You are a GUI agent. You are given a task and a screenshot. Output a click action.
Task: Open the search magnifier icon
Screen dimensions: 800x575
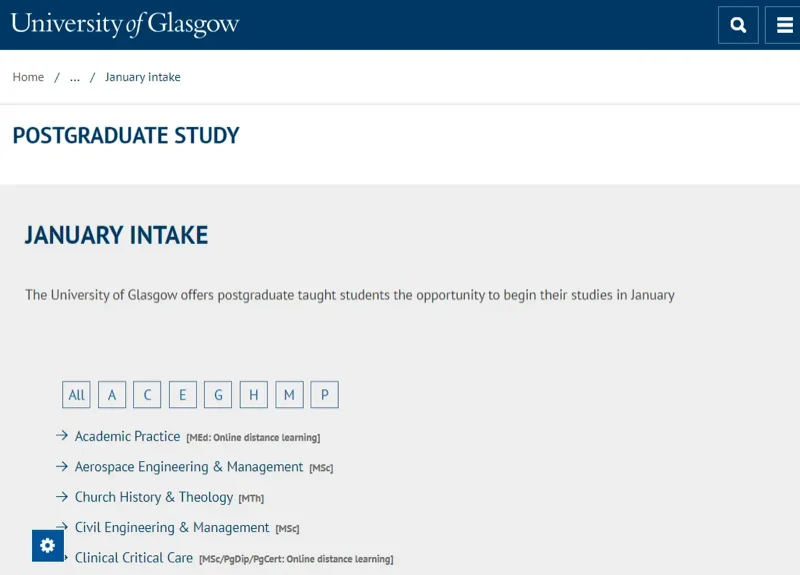coord(738,24)
